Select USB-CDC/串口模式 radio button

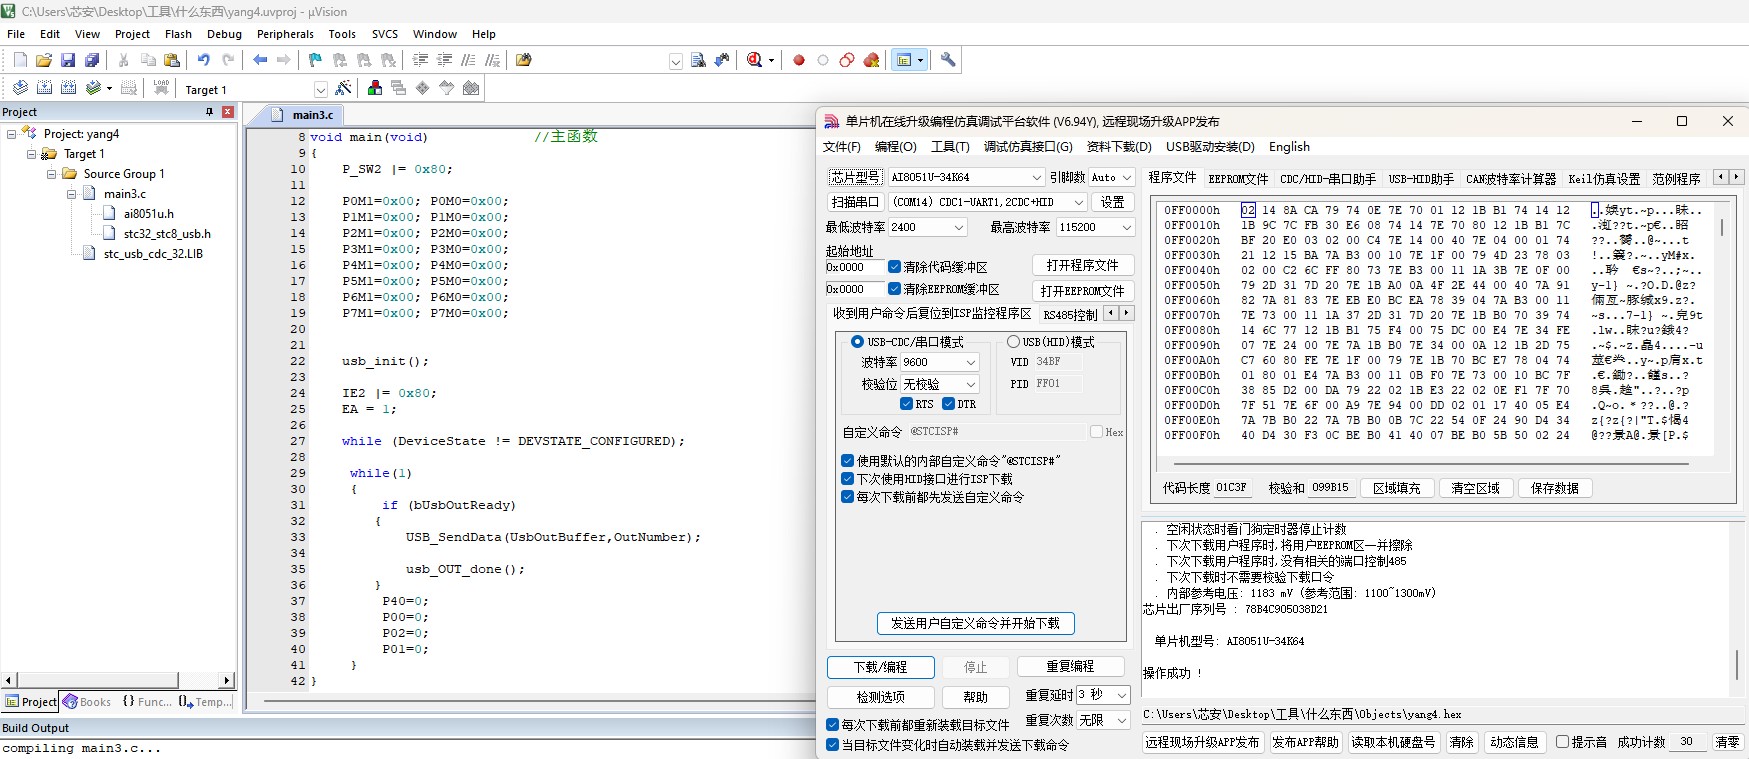[857, 342]
